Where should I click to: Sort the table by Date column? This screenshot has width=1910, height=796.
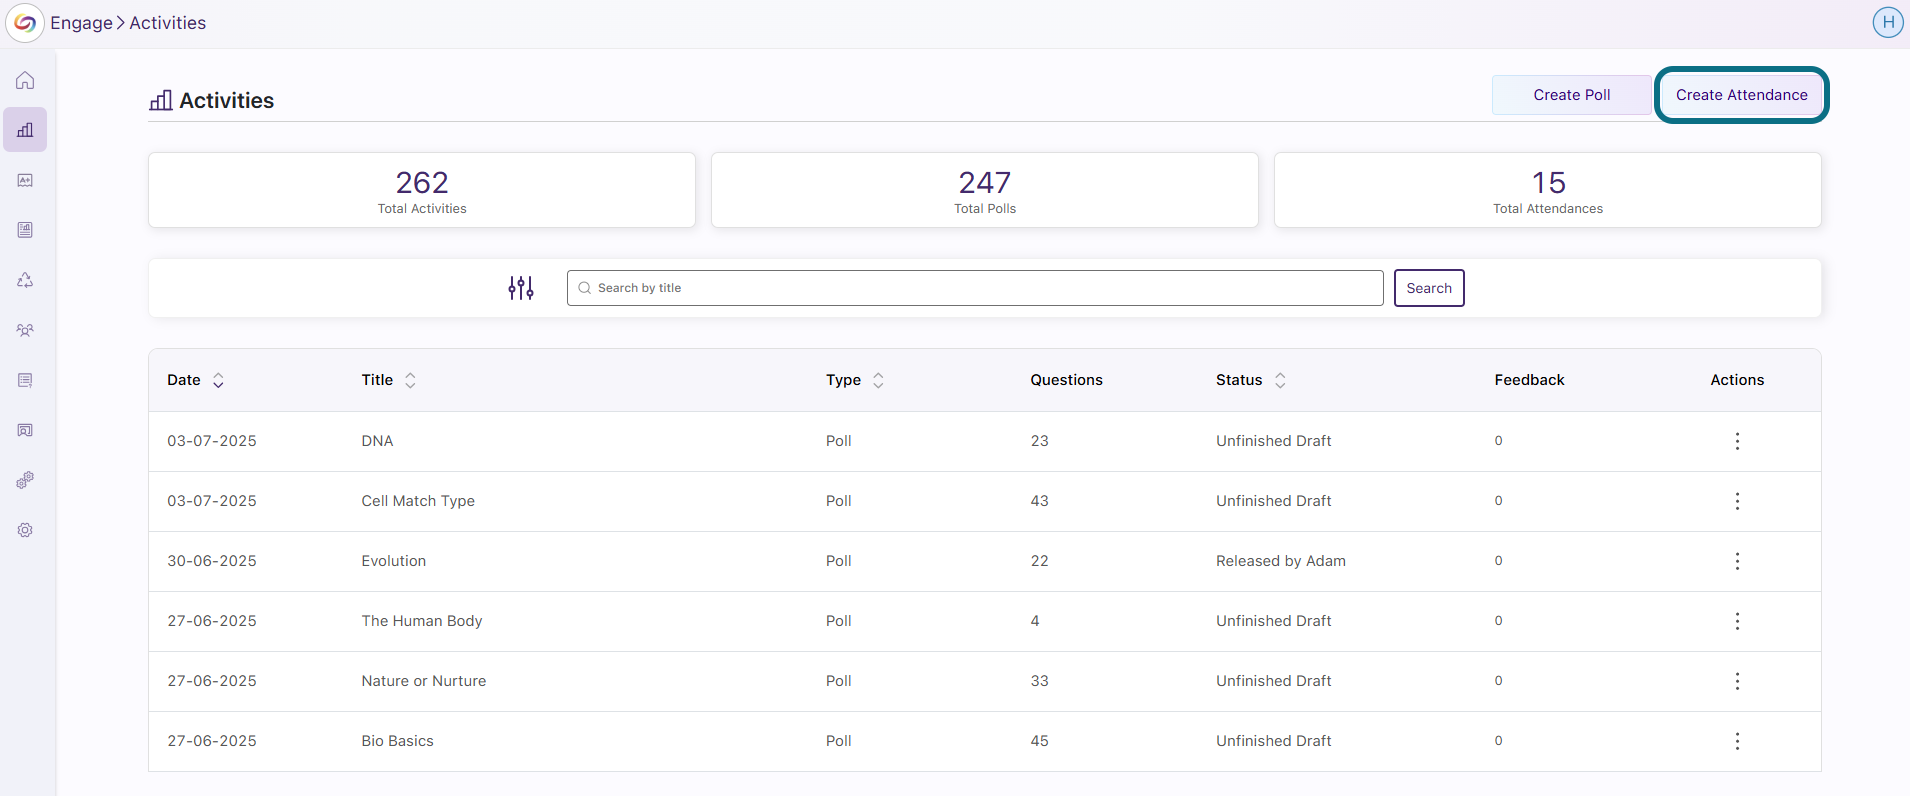(218, 380)
